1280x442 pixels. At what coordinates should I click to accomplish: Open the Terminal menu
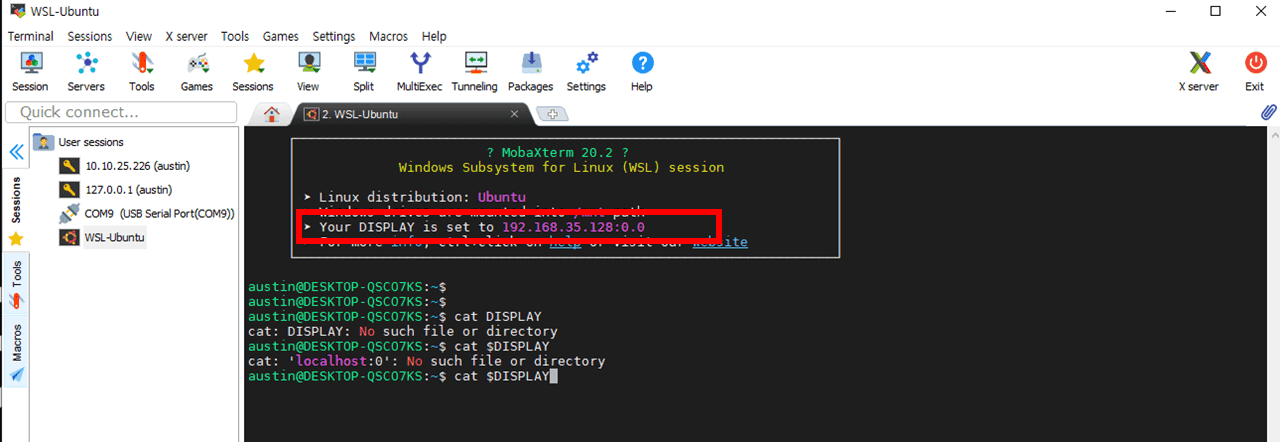click(31, 36)
